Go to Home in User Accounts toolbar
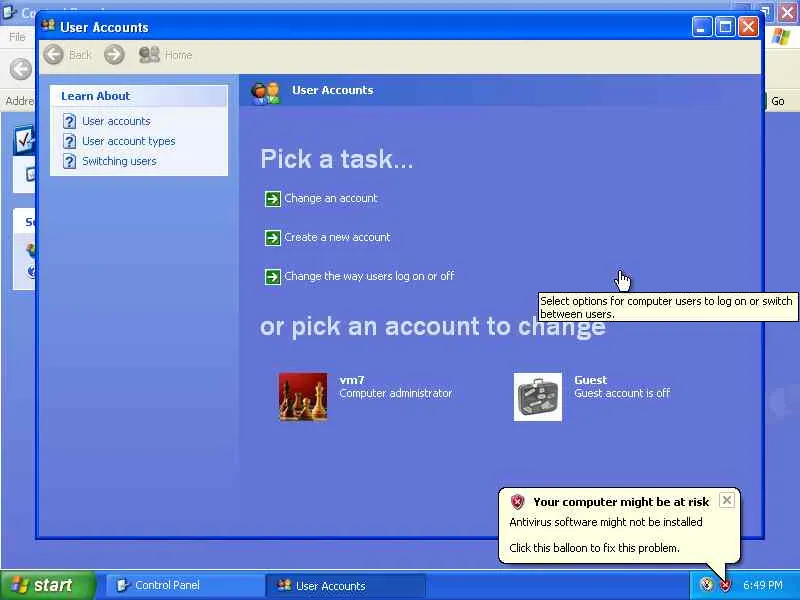This screenshot has height=600, width=800. 165,55
